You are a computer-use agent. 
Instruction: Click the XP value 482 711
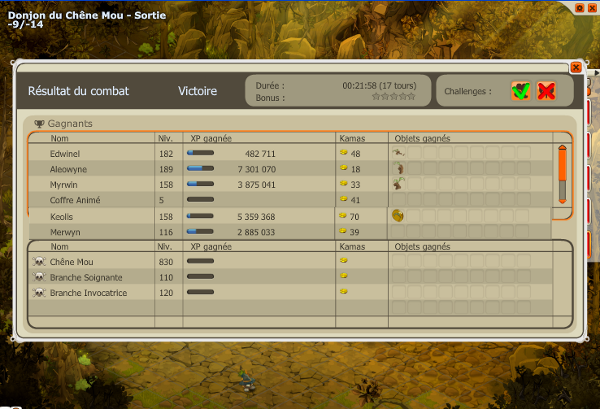[x=260, y=154]
